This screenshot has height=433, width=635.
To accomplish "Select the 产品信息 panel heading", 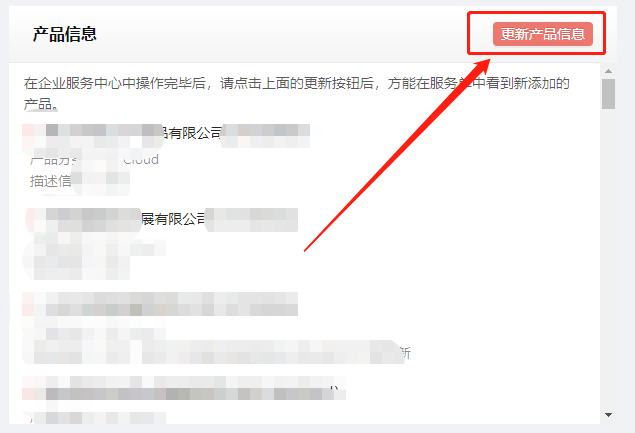I will 65,34.
